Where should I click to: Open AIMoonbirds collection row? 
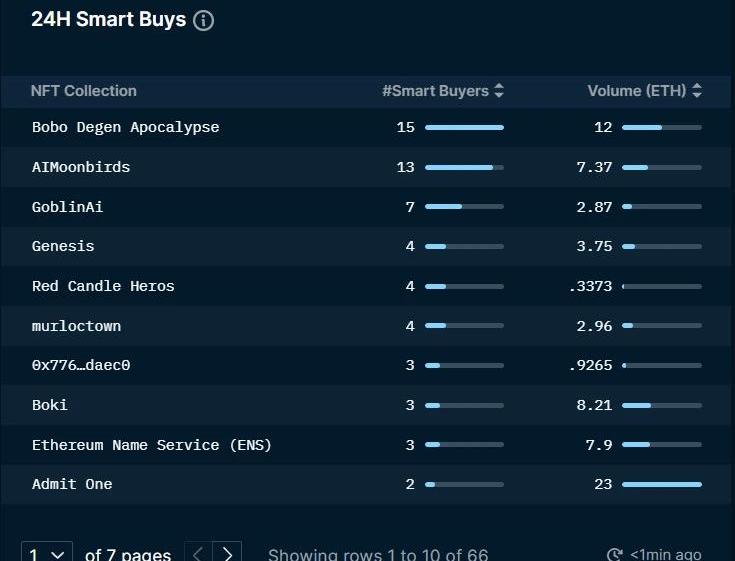click(x=81, y=167)
